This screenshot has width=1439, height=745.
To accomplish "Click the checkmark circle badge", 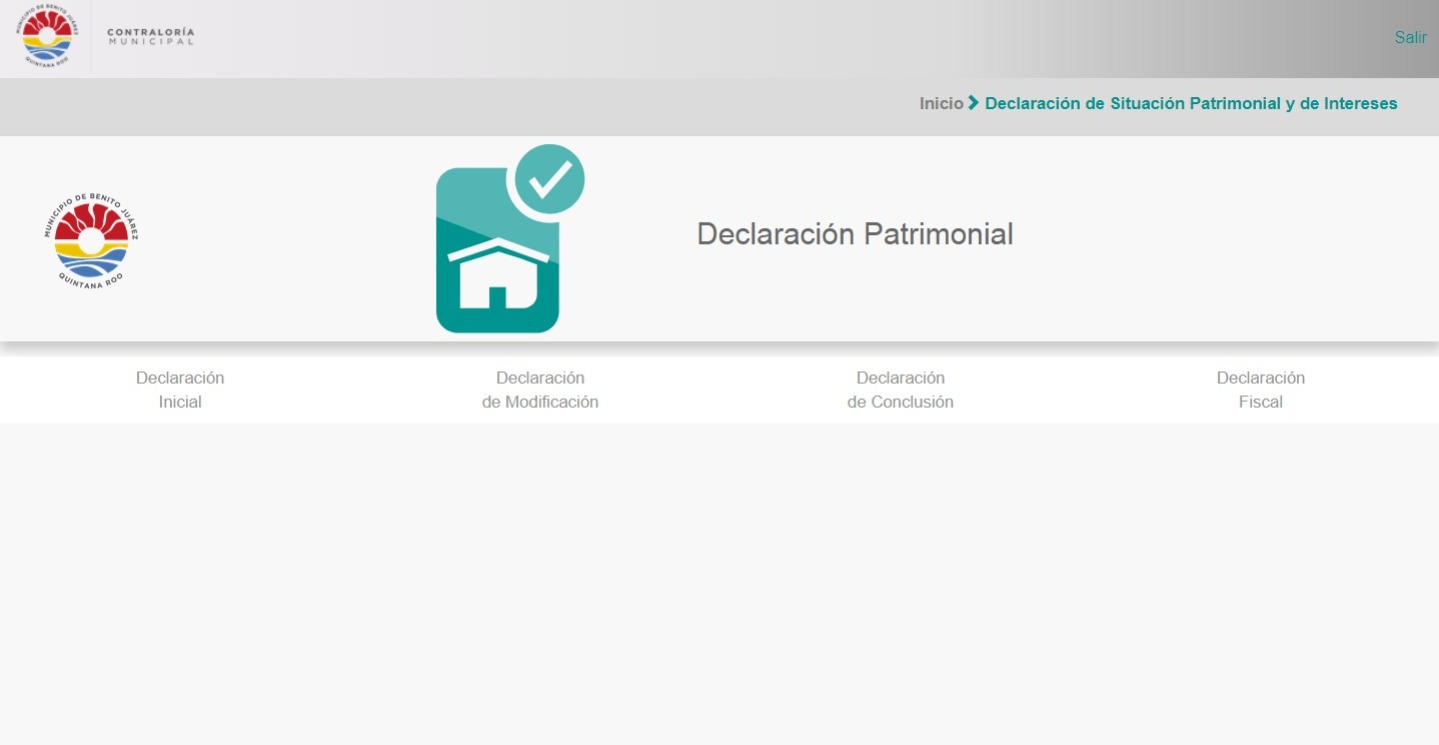I will (x=548, y=179).
